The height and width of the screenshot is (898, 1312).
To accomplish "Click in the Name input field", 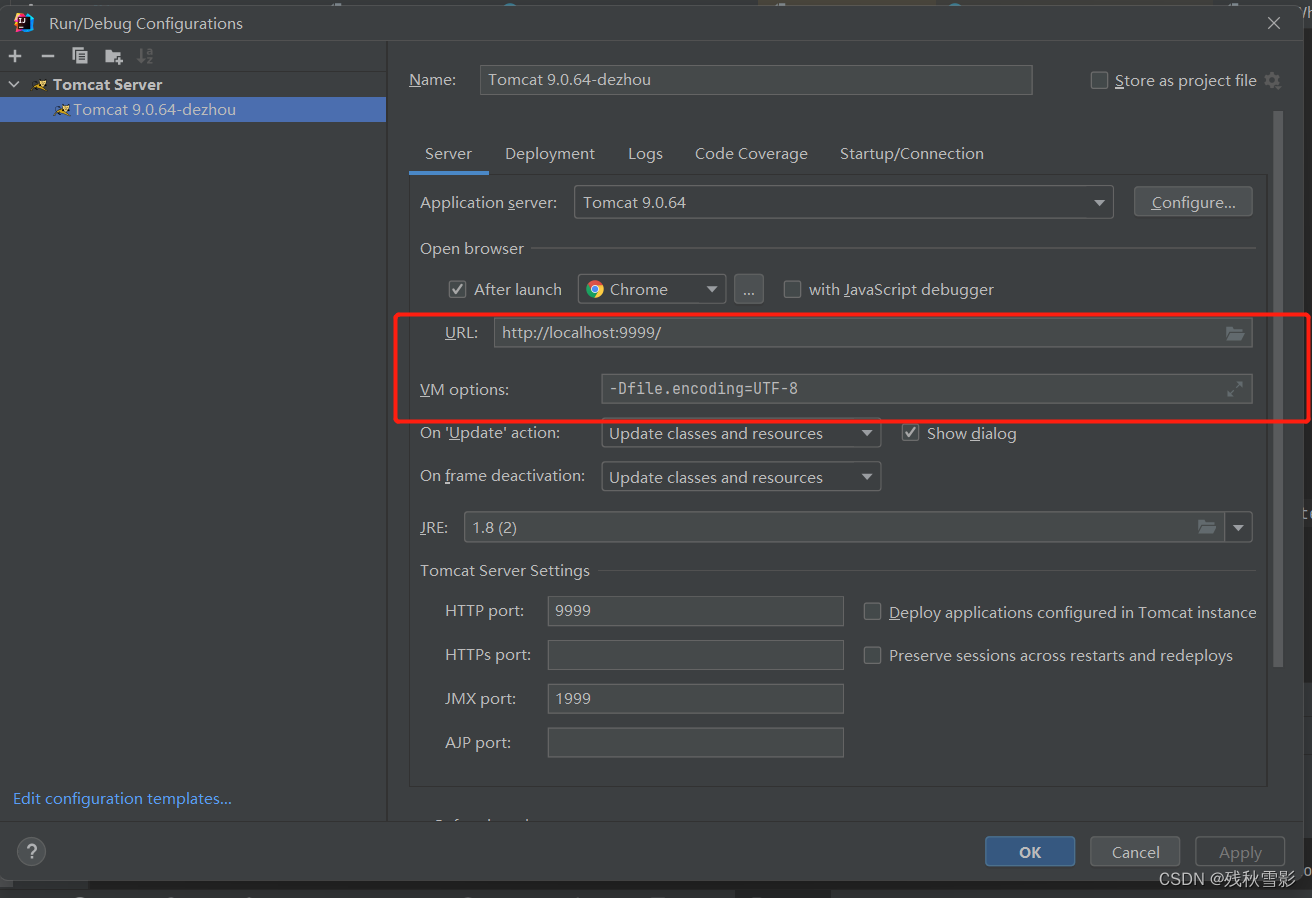I will [x=756, y=80].
